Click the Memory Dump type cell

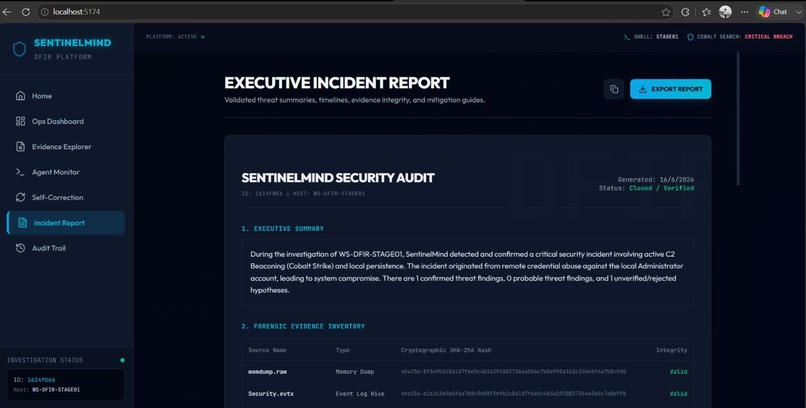pos(355,372)
